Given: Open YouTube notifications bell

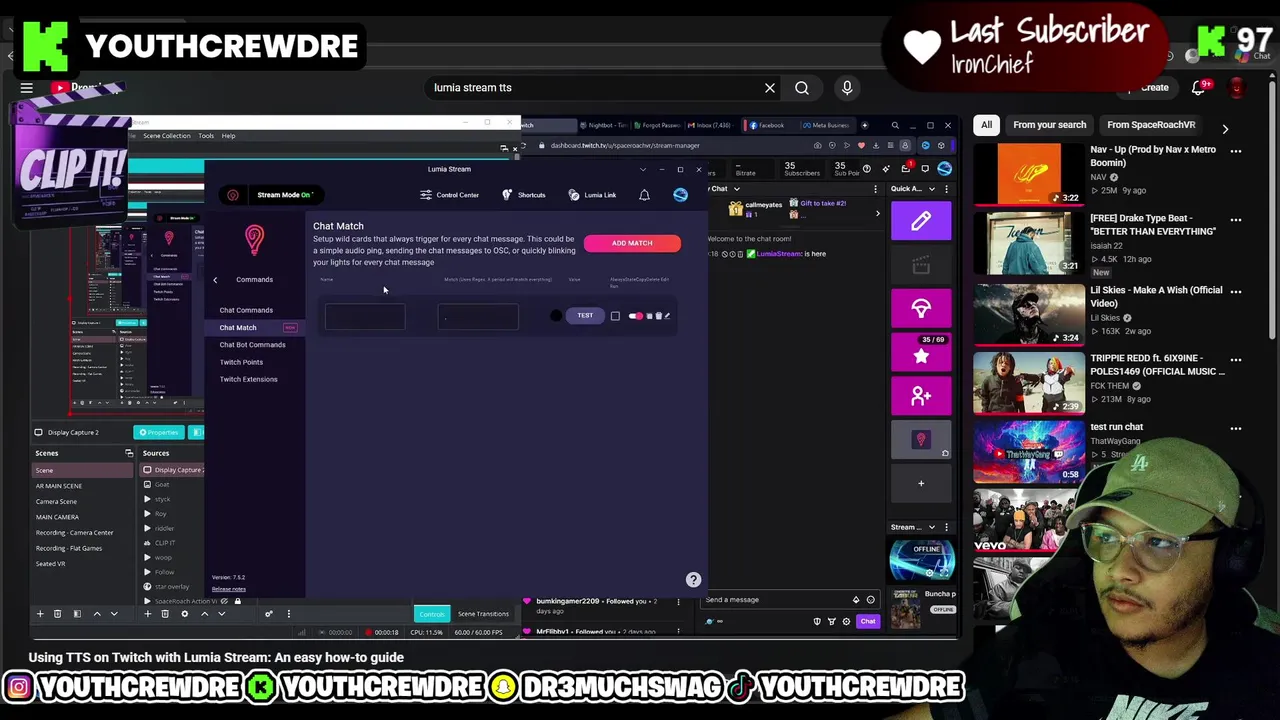Looking at the screenshot, I should pos(1199,88).
